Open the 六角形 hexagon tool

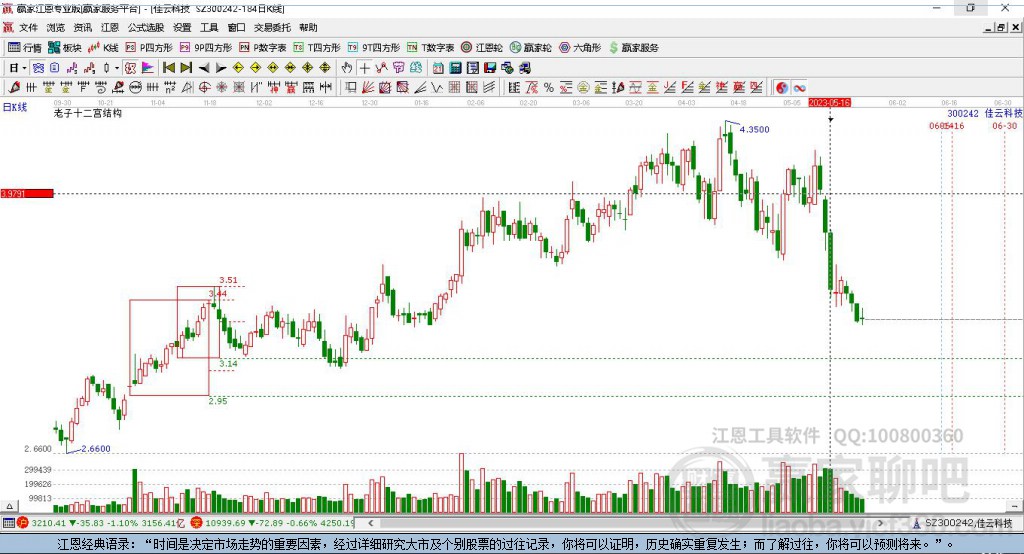[x=580, y=48]
